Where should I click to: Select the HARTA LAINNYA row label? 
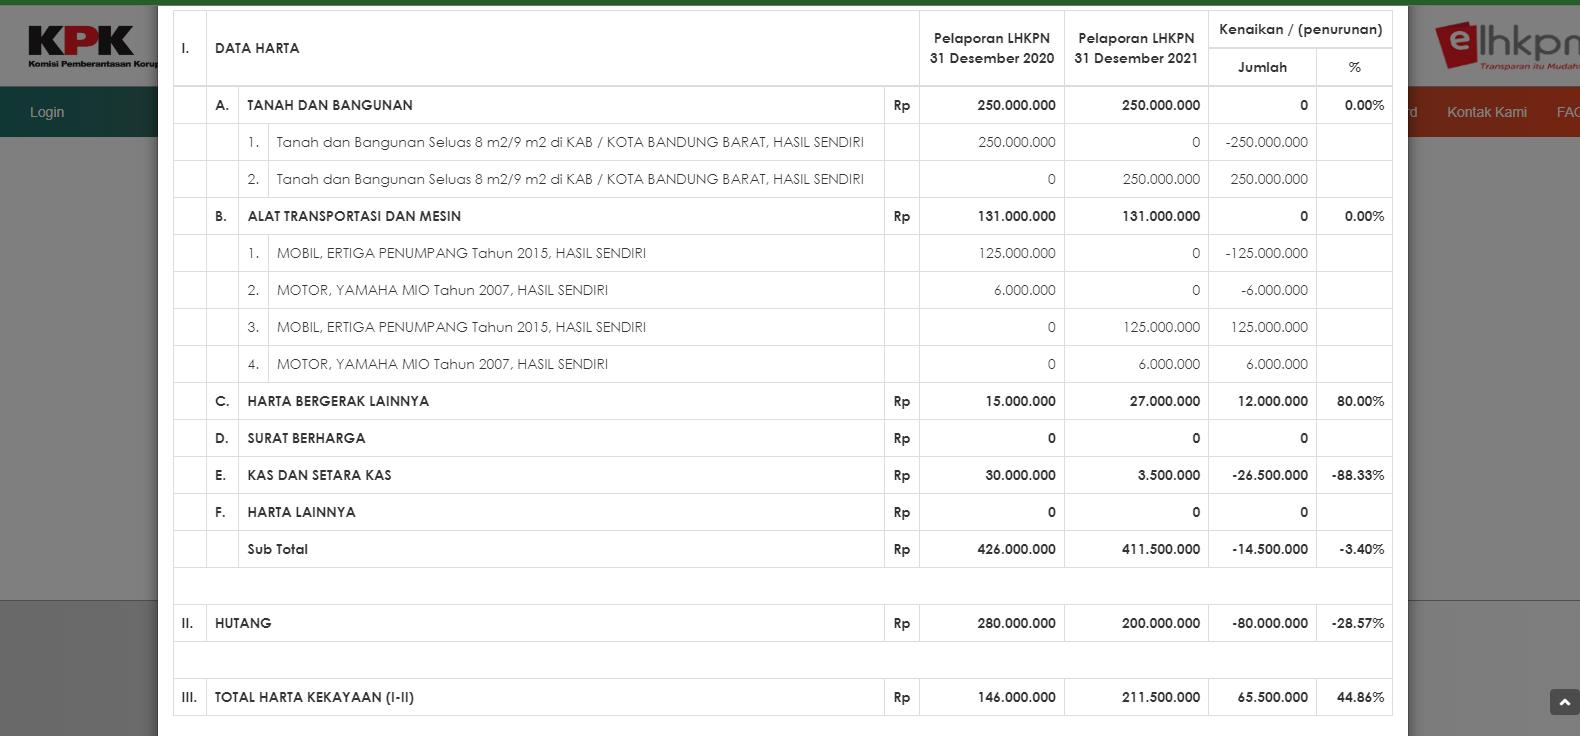(301, 512)
